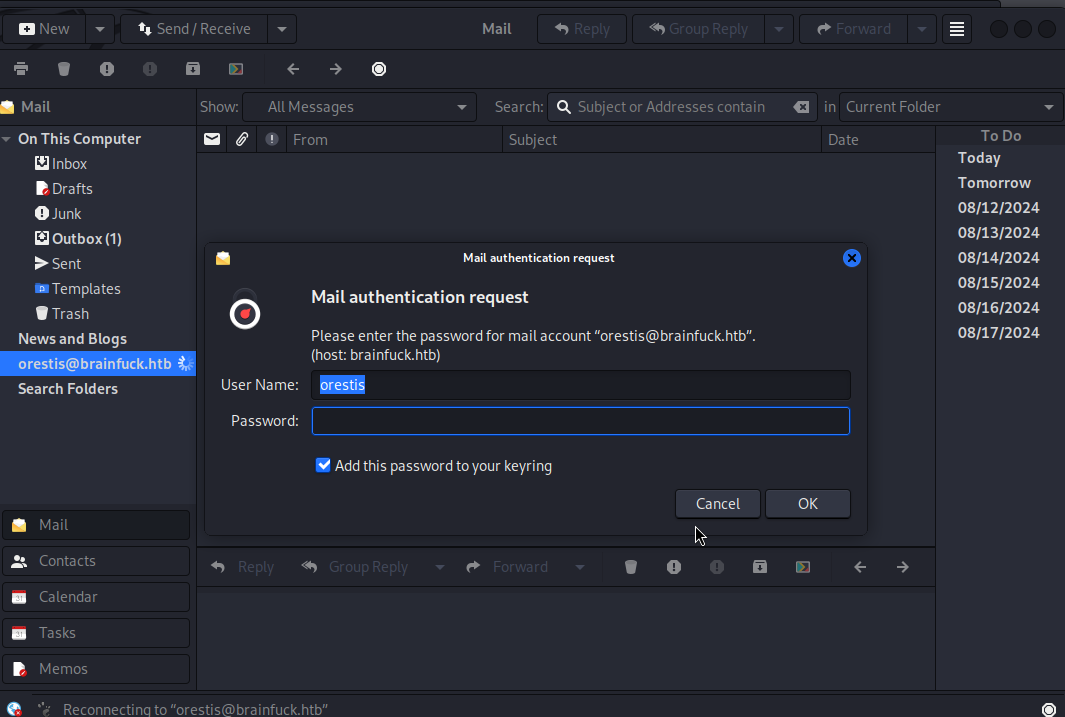Click the print icon in the toolbar

click(21, 69)
